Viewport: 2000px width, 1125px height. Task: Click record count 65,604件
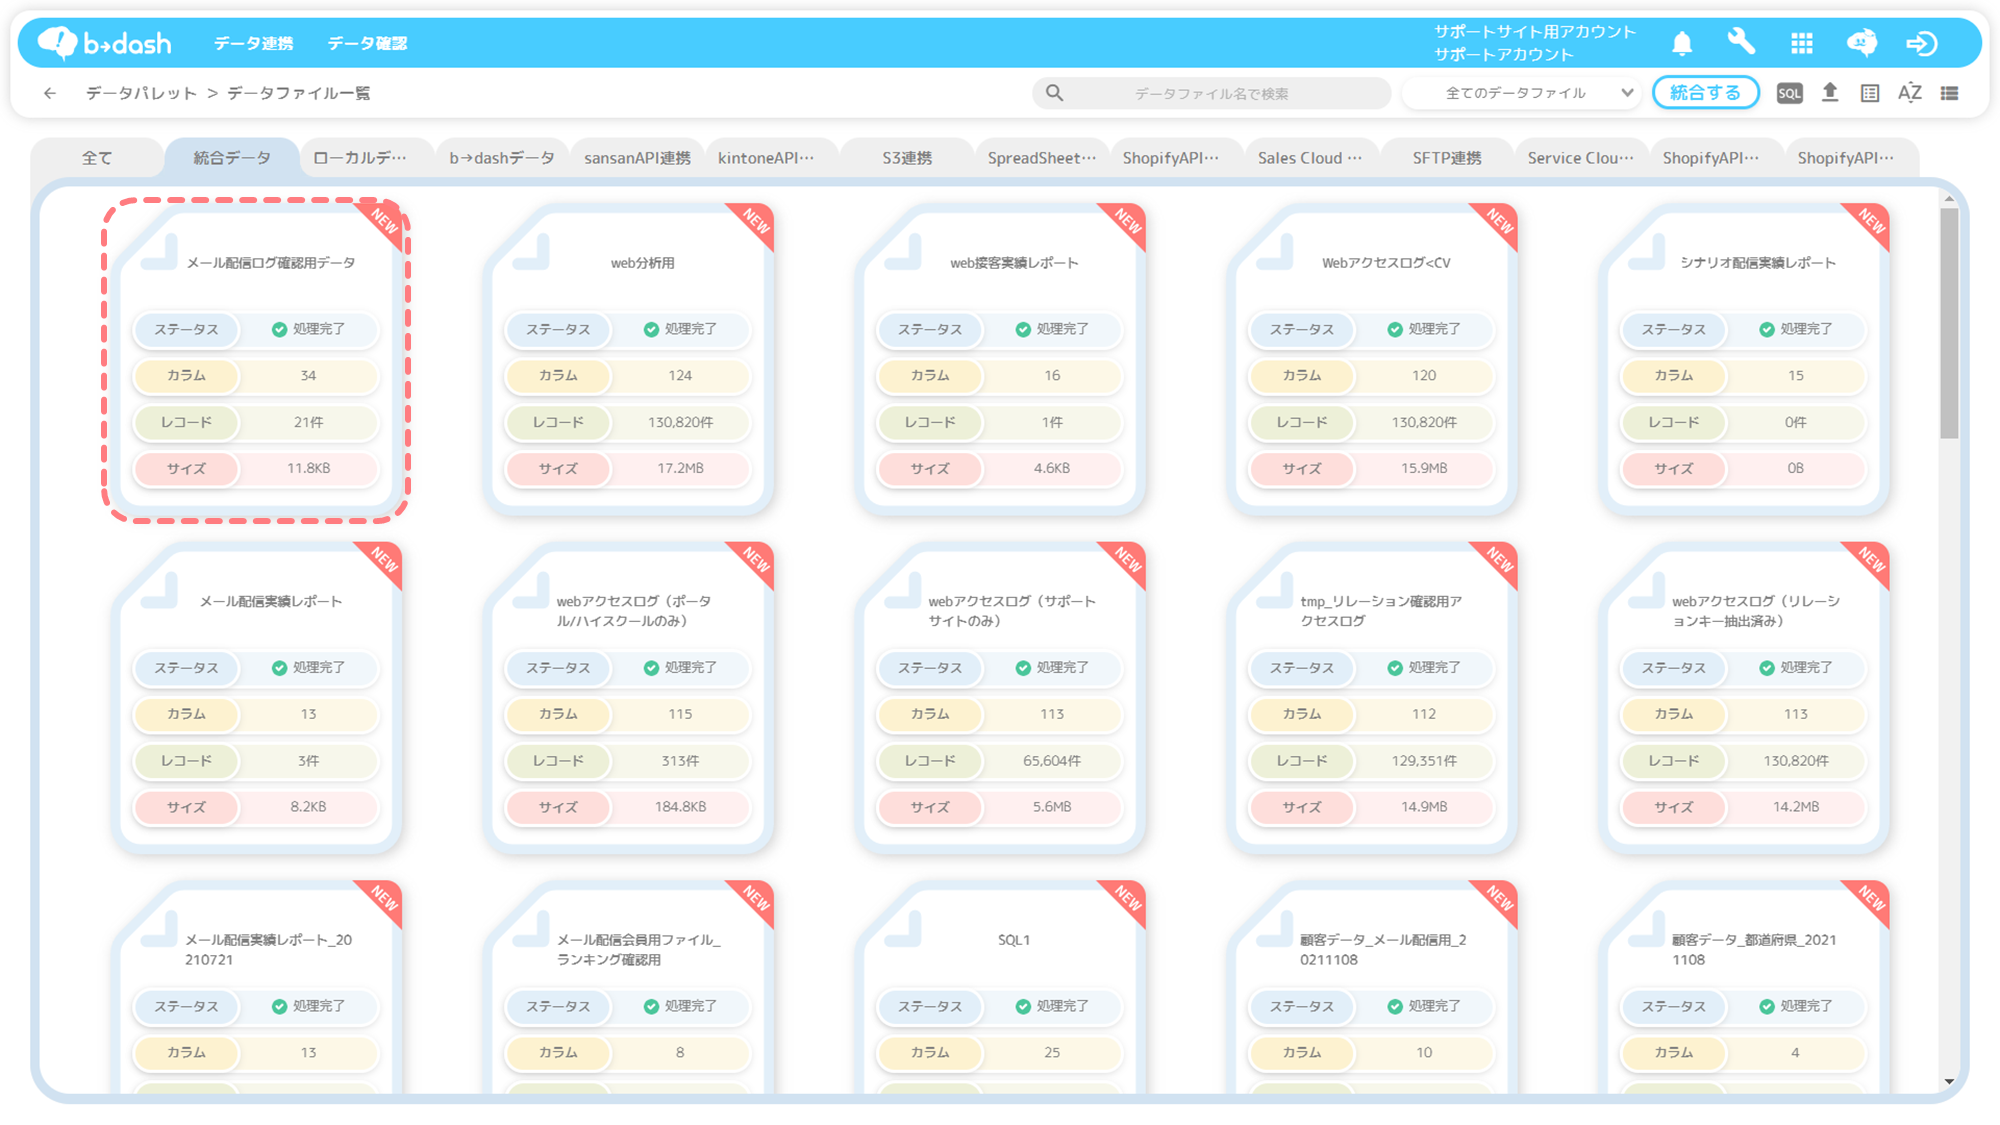click(1052, 761)
